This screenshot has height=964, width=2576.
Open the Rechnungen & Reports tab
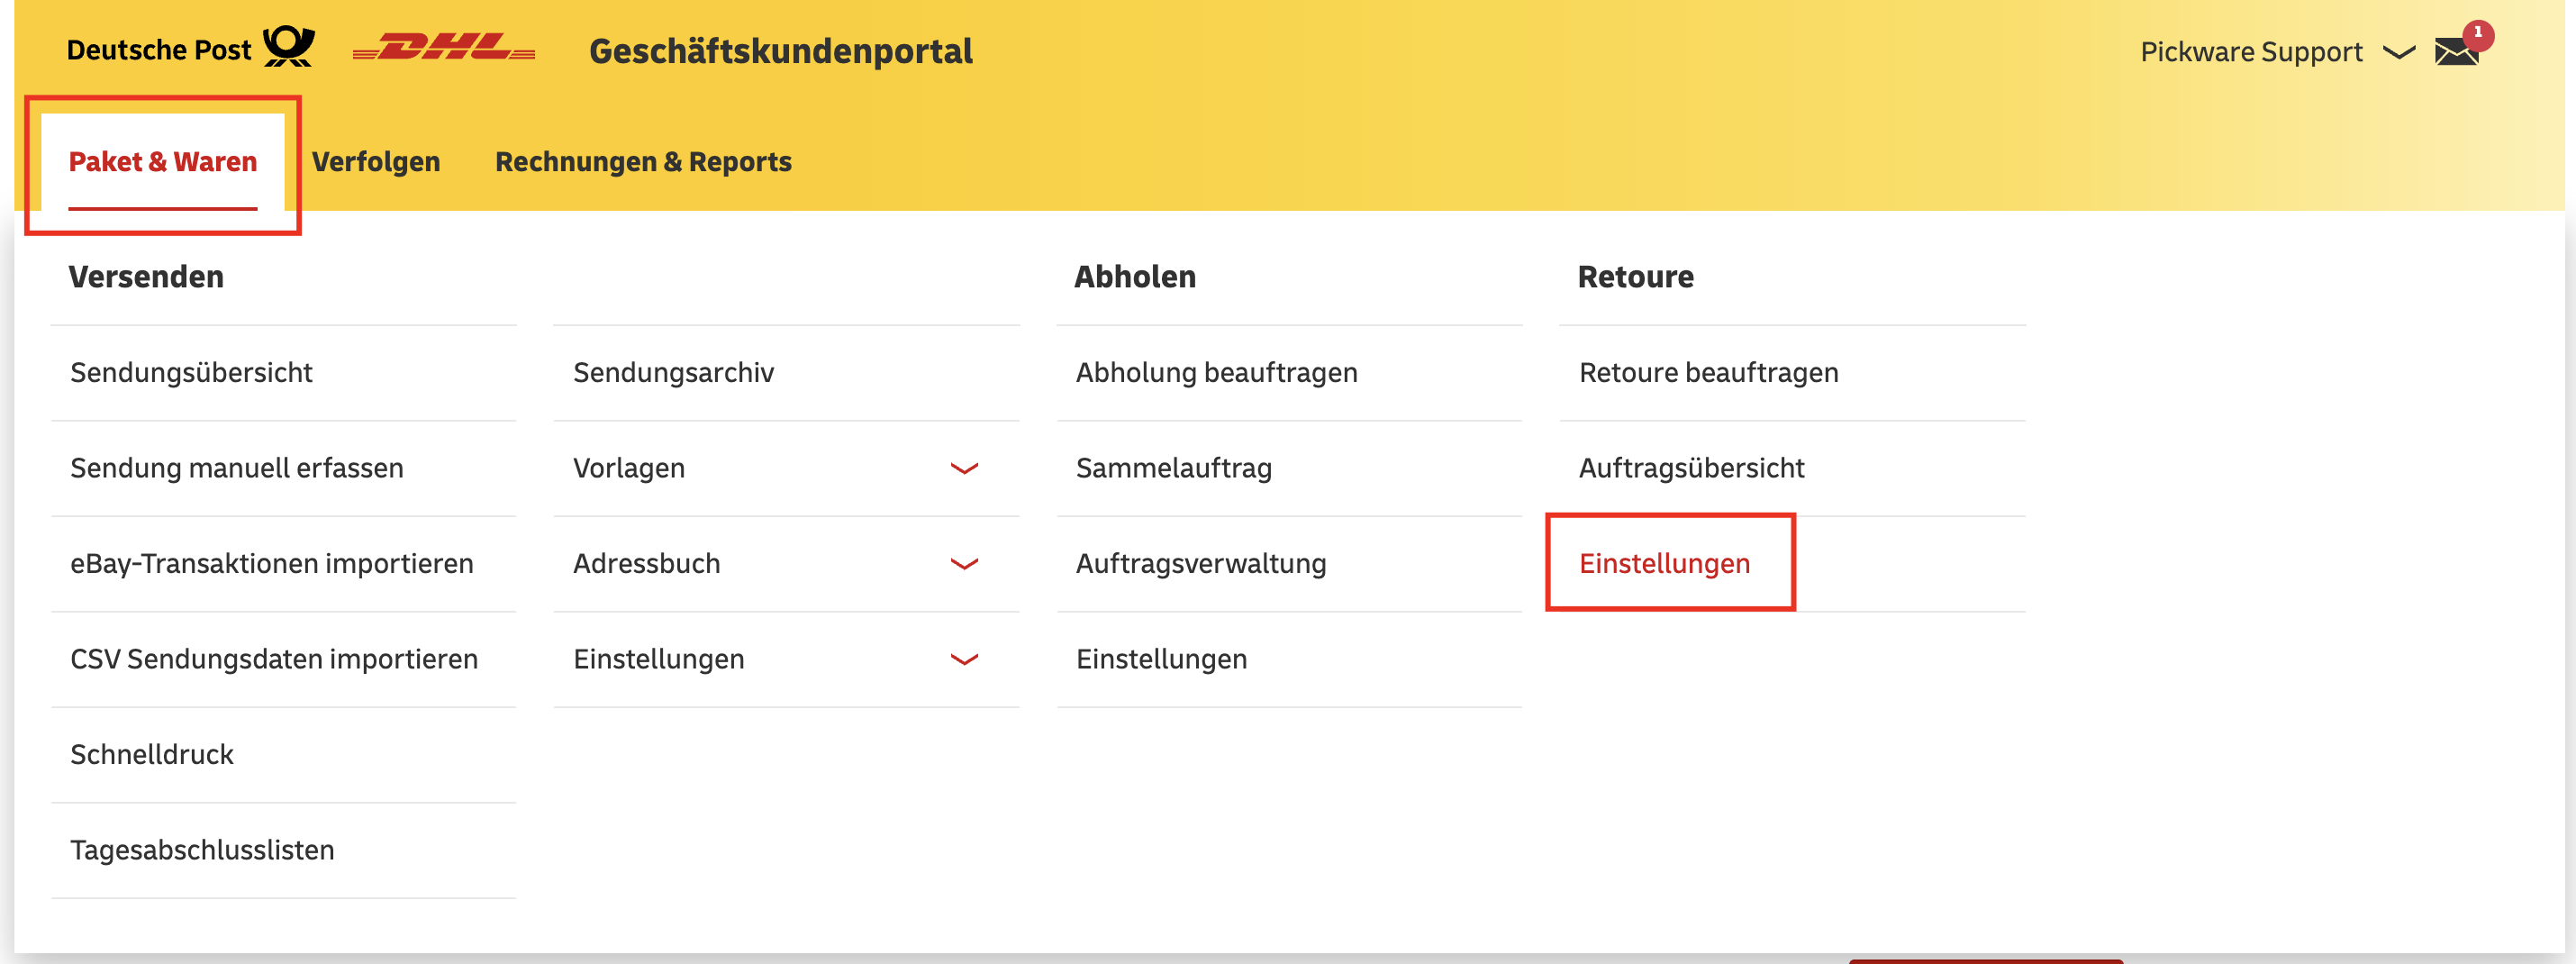click(643, 161)
